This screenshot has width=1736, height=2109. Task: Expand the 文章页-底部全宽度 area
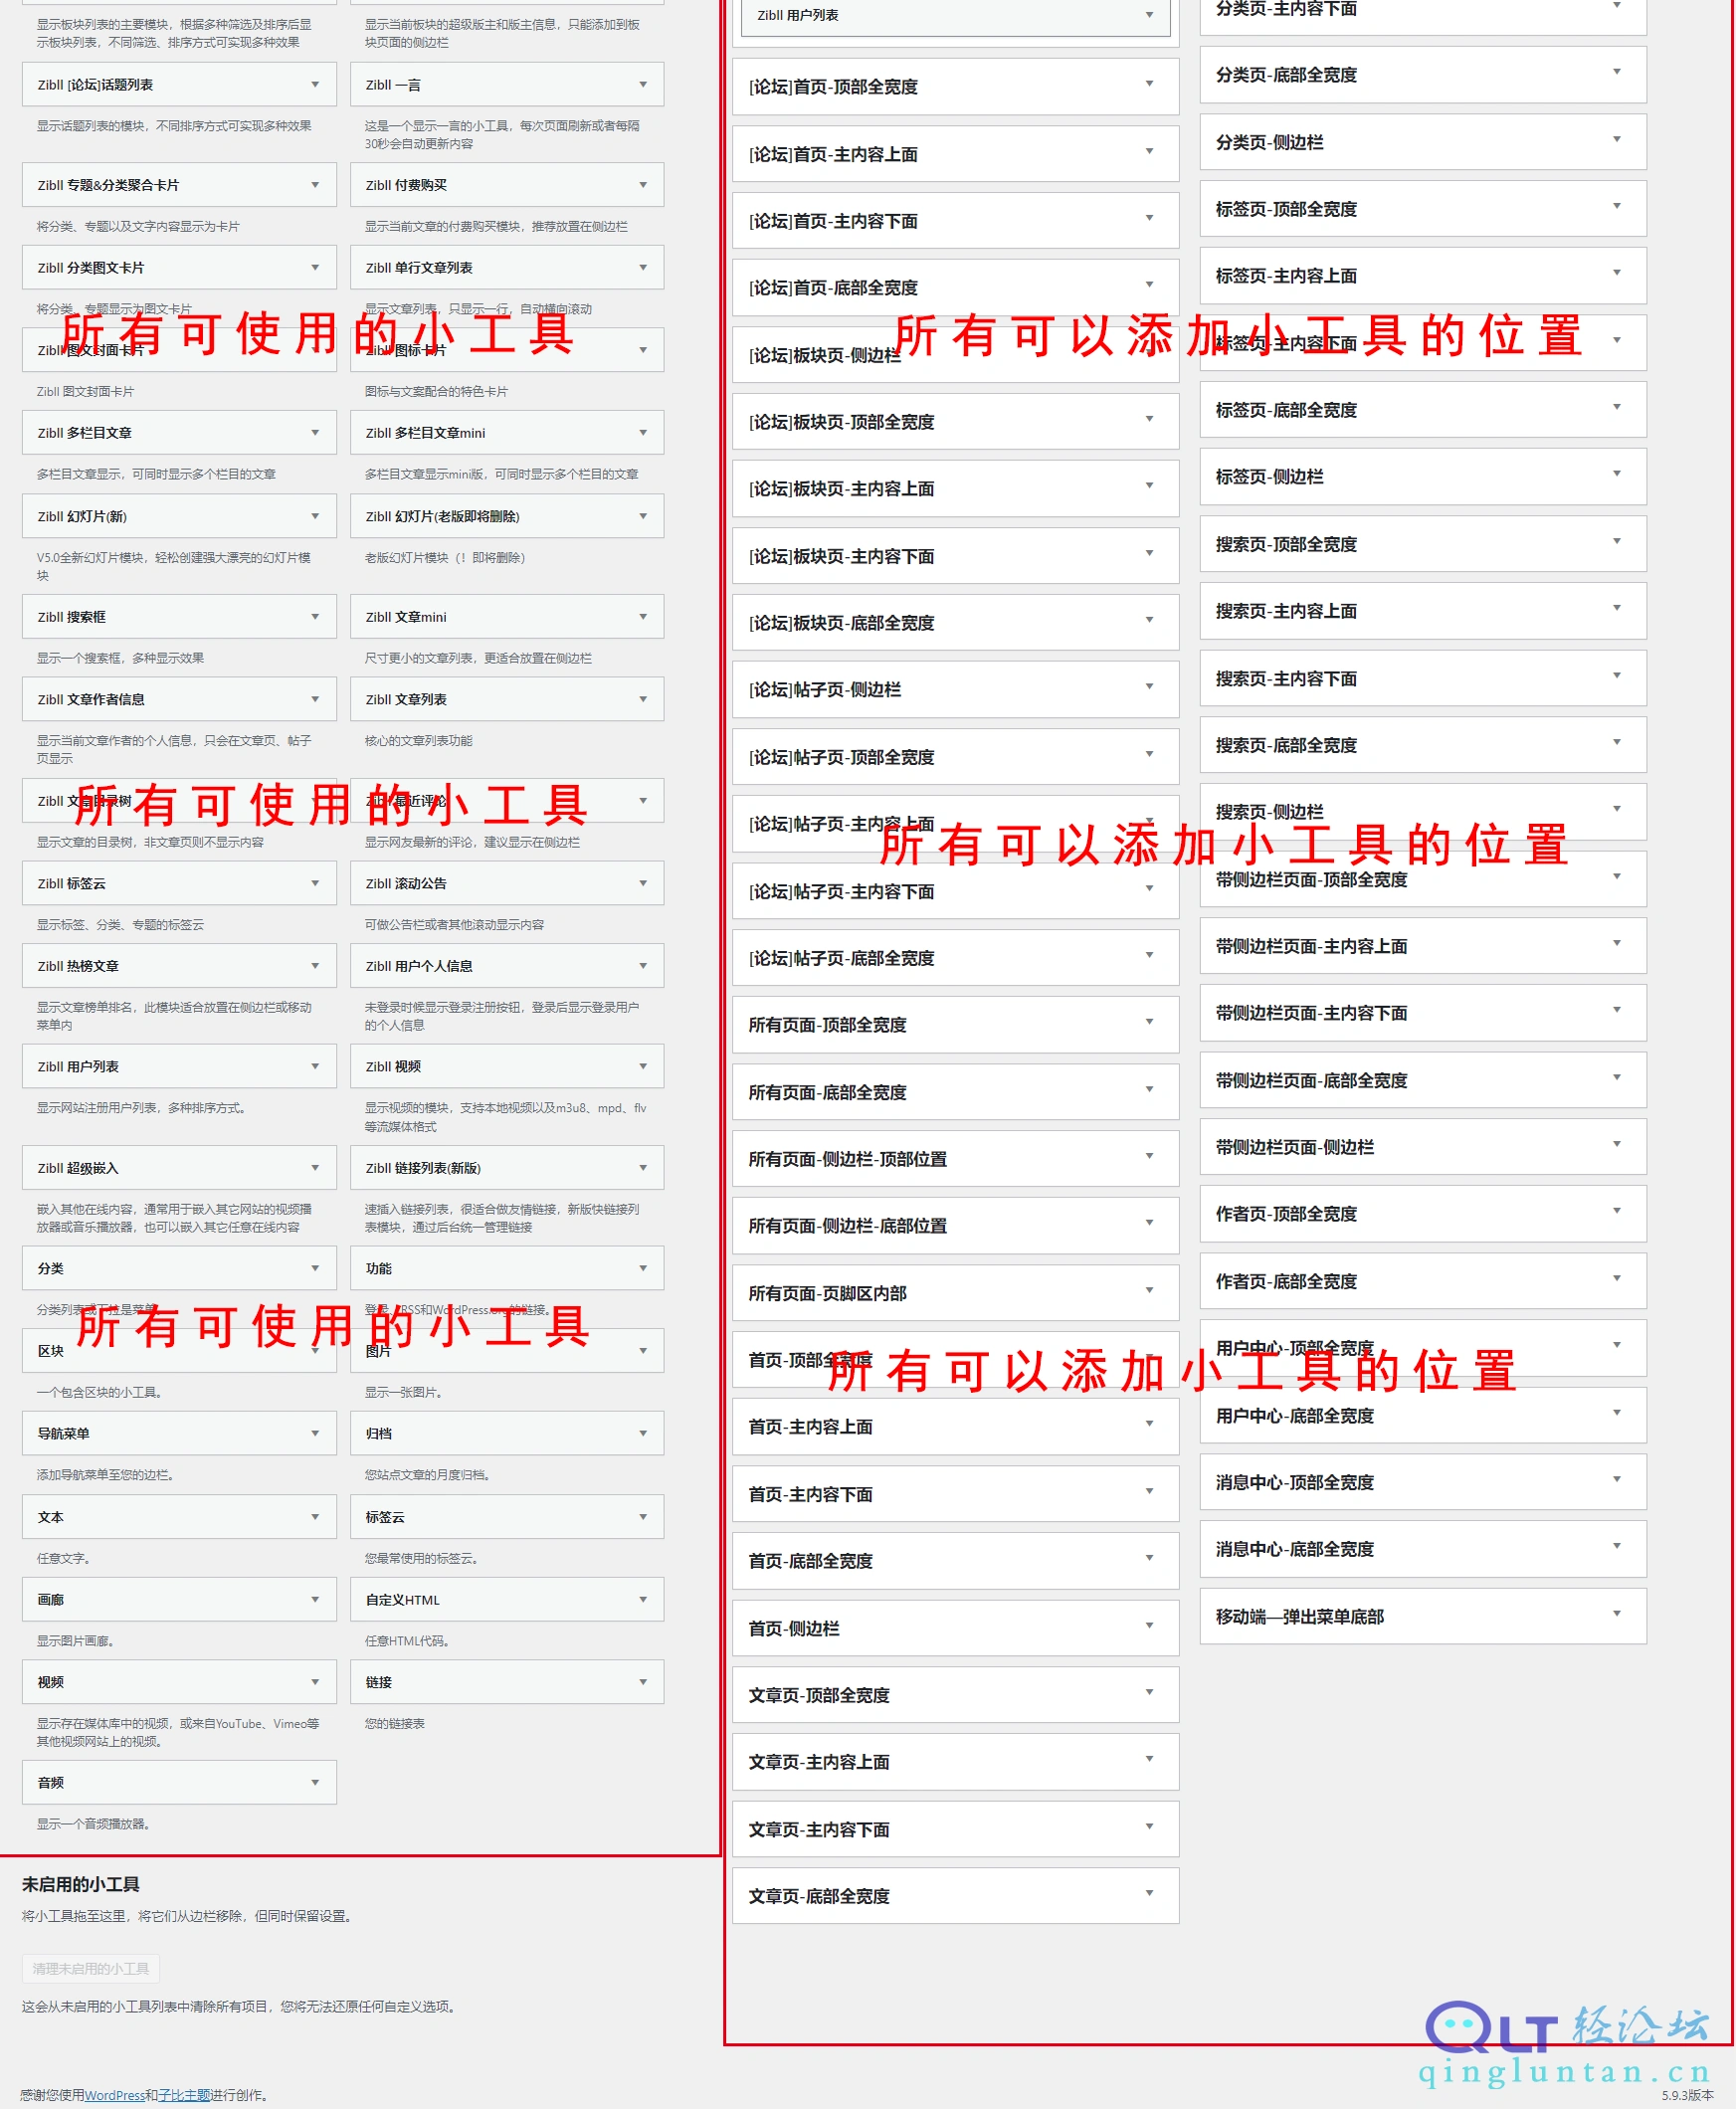(955, 1895)
